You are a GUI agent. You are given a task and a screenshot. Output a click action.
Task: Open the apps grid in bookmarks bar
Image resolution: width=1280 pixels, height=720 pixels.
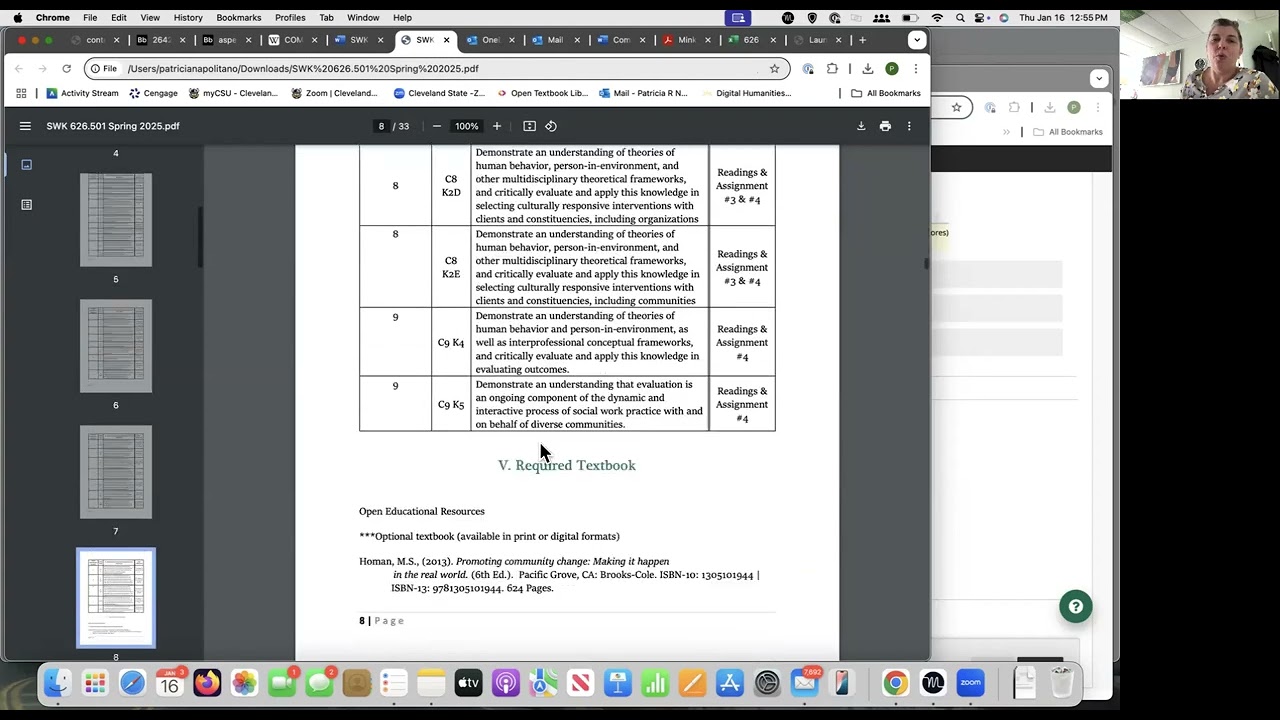point(21,93)
